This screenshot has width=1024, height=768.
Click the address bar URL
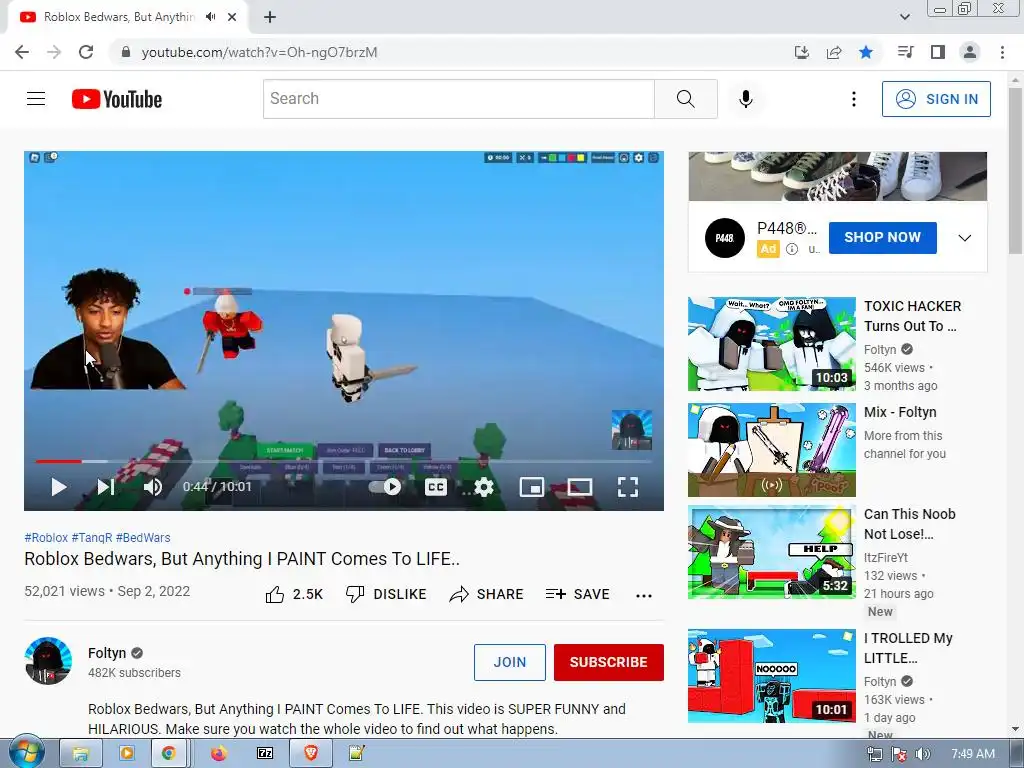[259, 52]
